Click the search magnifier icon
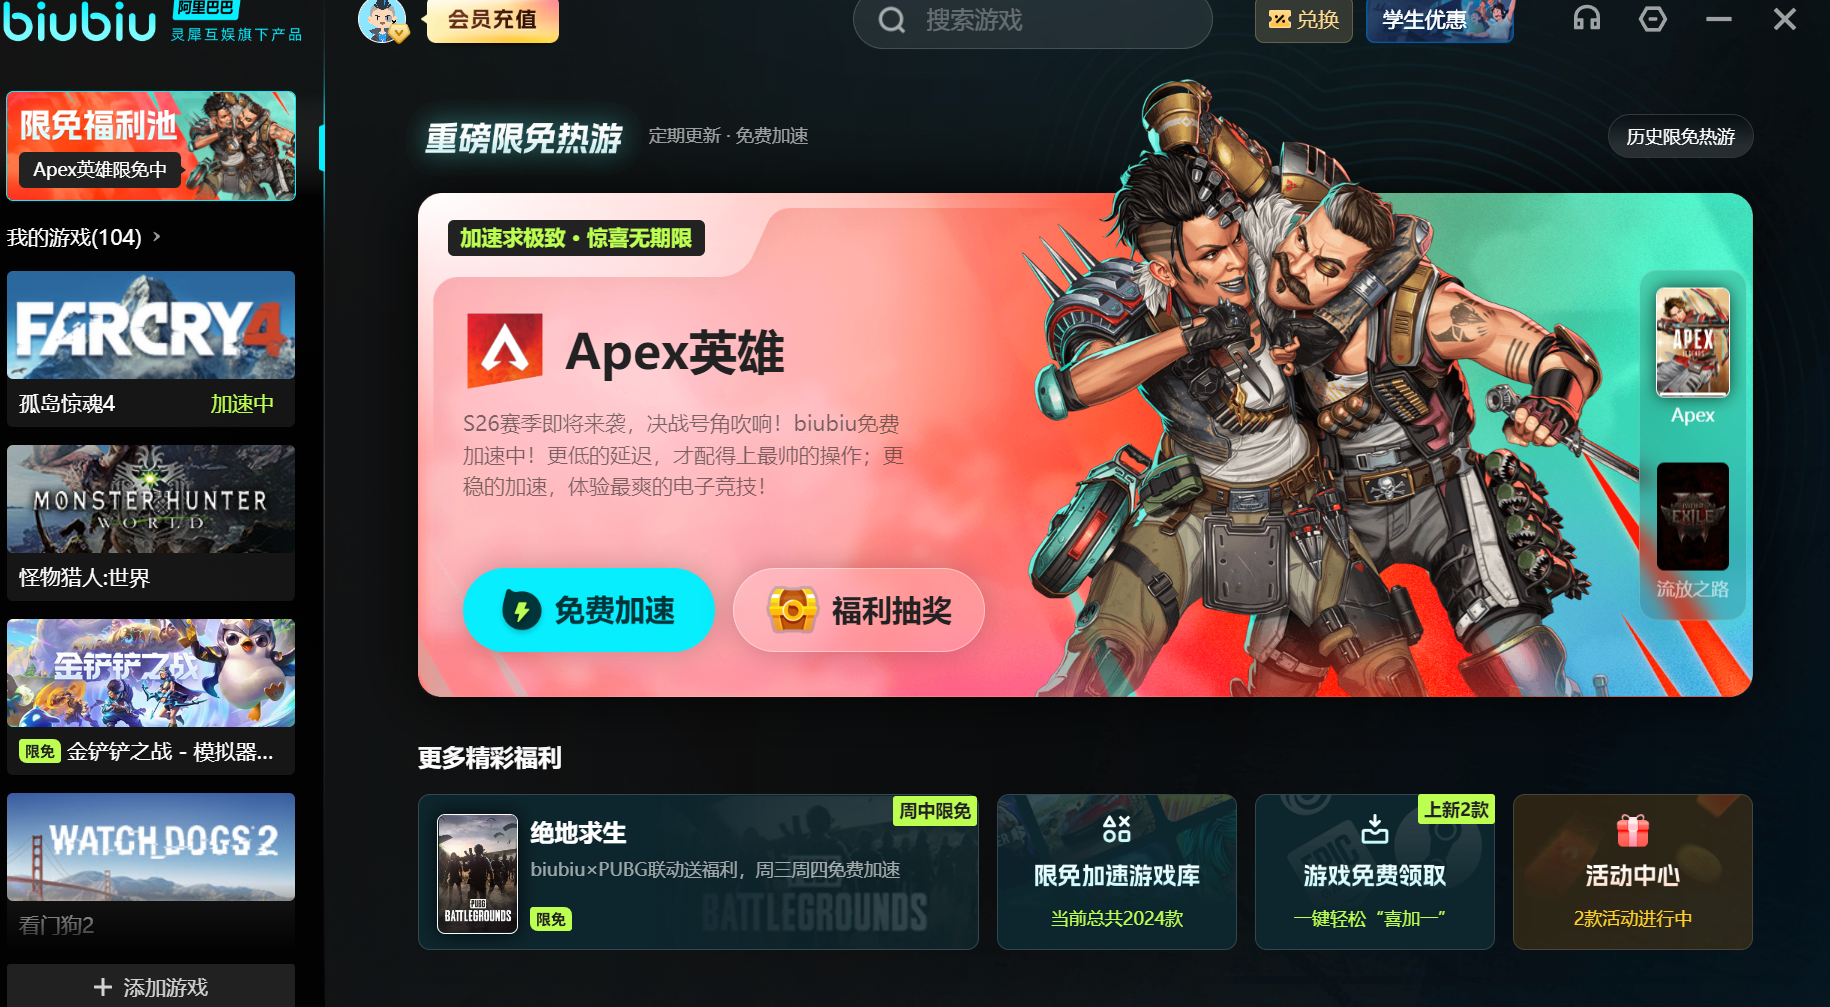1830x1007 pixels. (x=892, y=20)
